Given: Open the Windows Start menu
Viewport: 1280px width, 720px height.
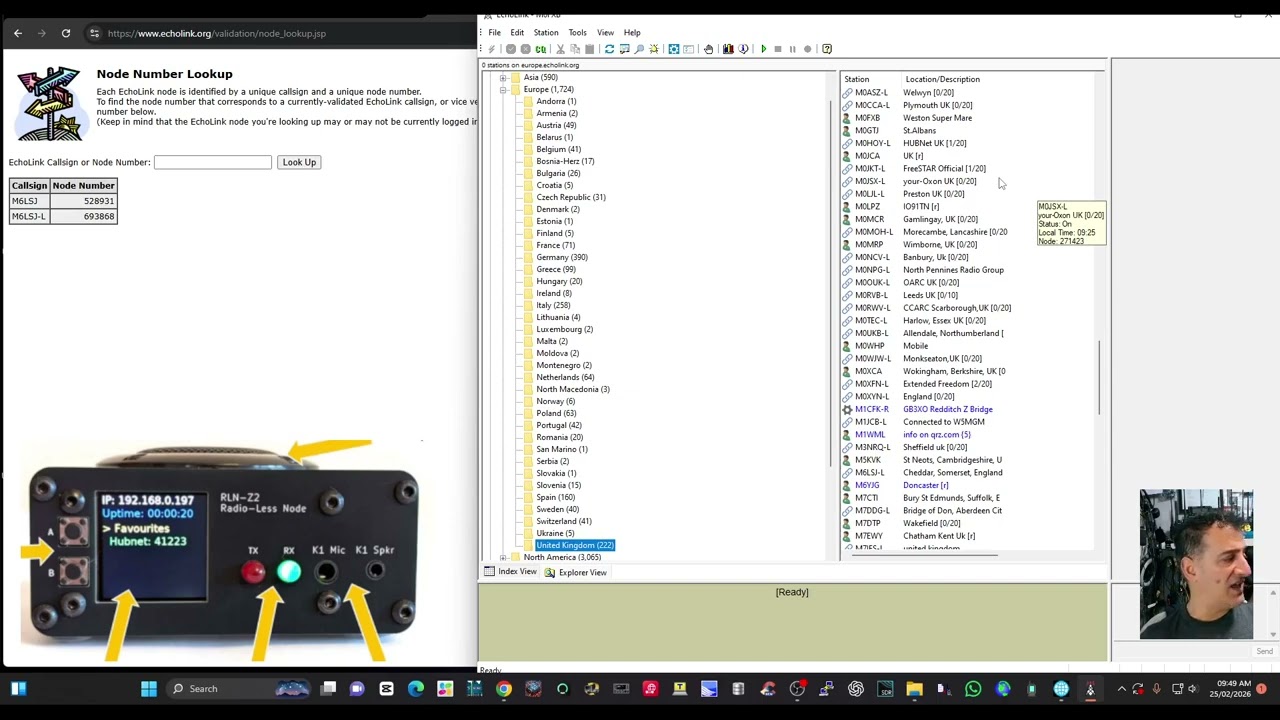Looking at the screenshot, I should pos(149,688).
